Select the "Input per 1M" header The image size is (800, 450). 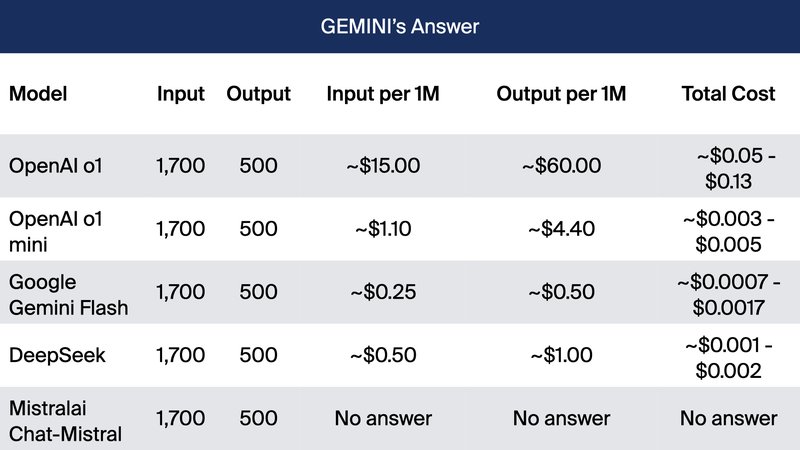383,94
